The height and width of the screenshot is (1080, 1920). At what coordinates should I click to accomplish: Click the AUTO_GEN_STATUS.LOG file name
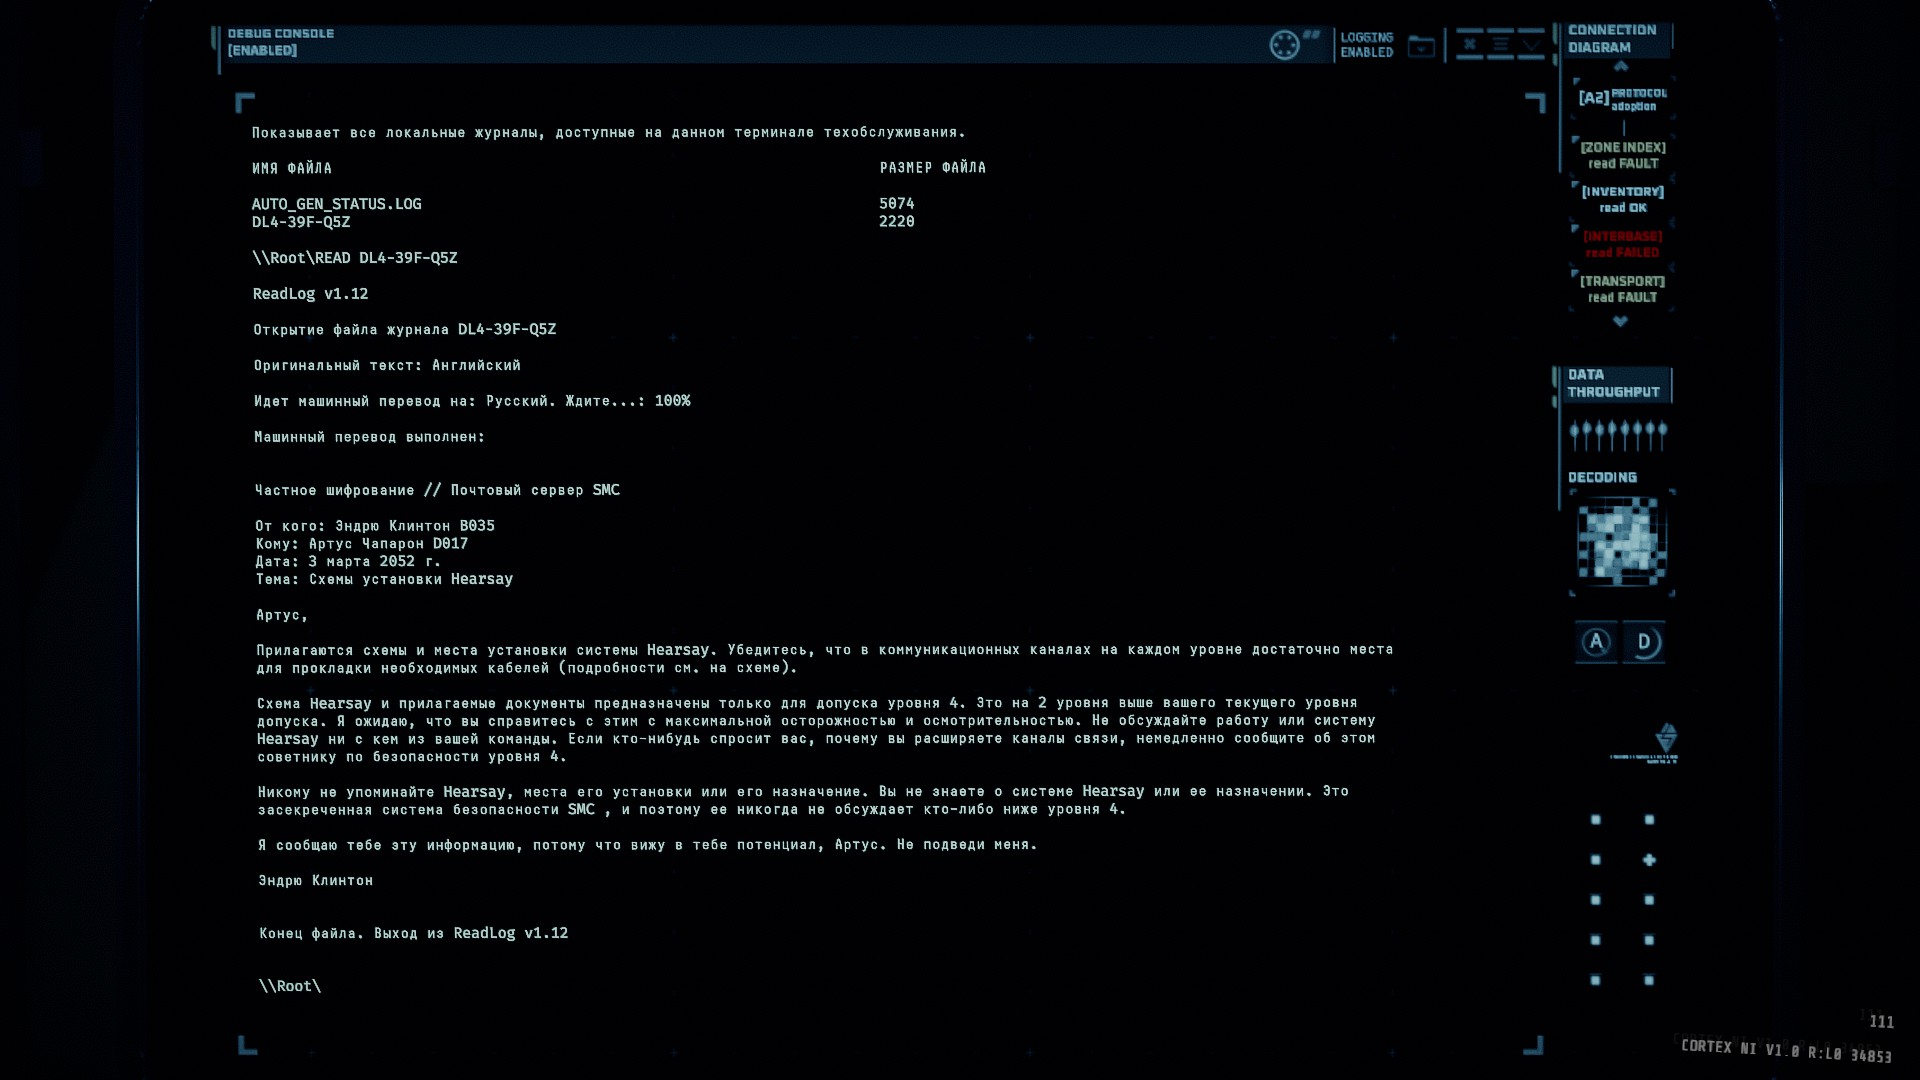click(x=337, y=204)
